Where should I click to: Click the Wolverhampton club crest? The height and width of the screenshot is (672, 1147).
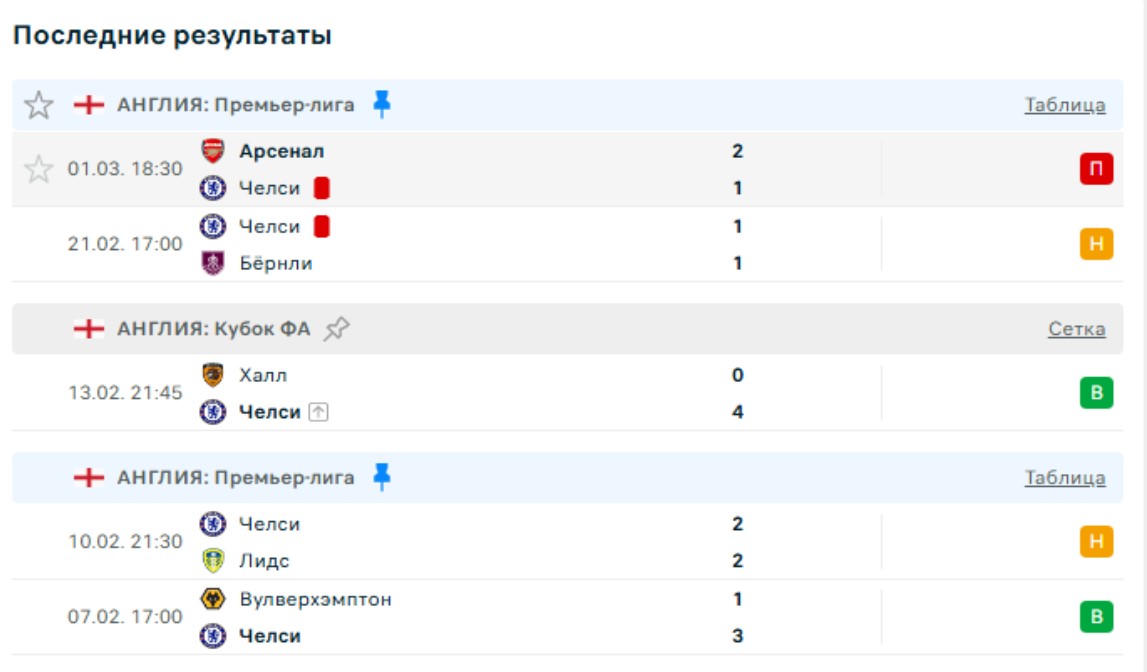[x=213, y=600]
